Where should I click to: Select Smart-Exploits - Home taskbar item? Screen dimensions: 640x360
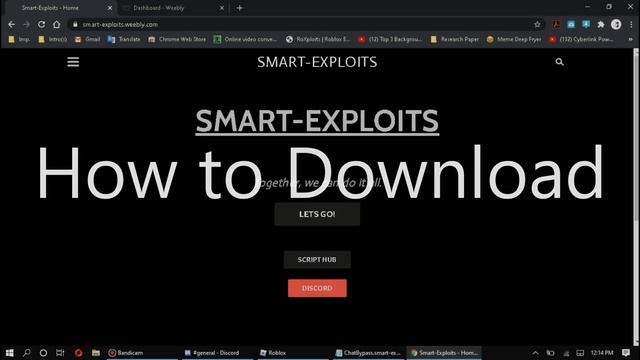point(444,353)
